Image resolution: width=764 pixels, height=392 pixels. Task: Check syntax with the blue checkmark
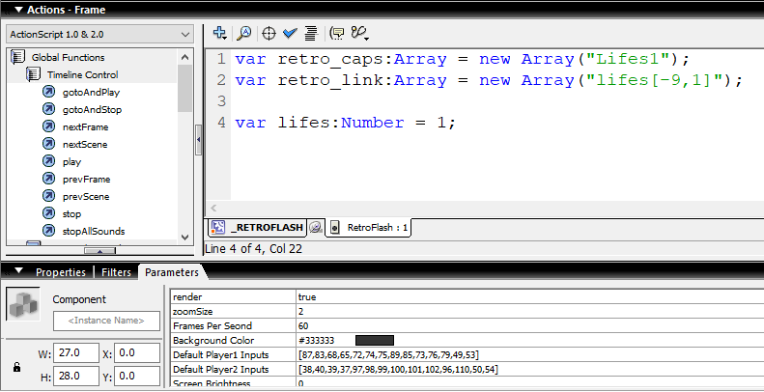point(290,33)
